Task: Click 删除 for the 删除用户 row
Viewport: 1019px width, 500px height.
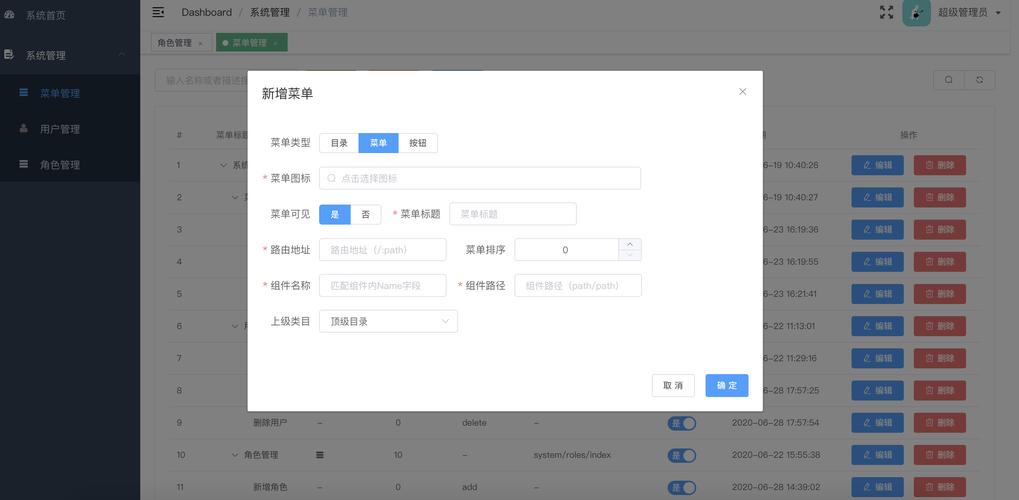Action: (940, 423)
